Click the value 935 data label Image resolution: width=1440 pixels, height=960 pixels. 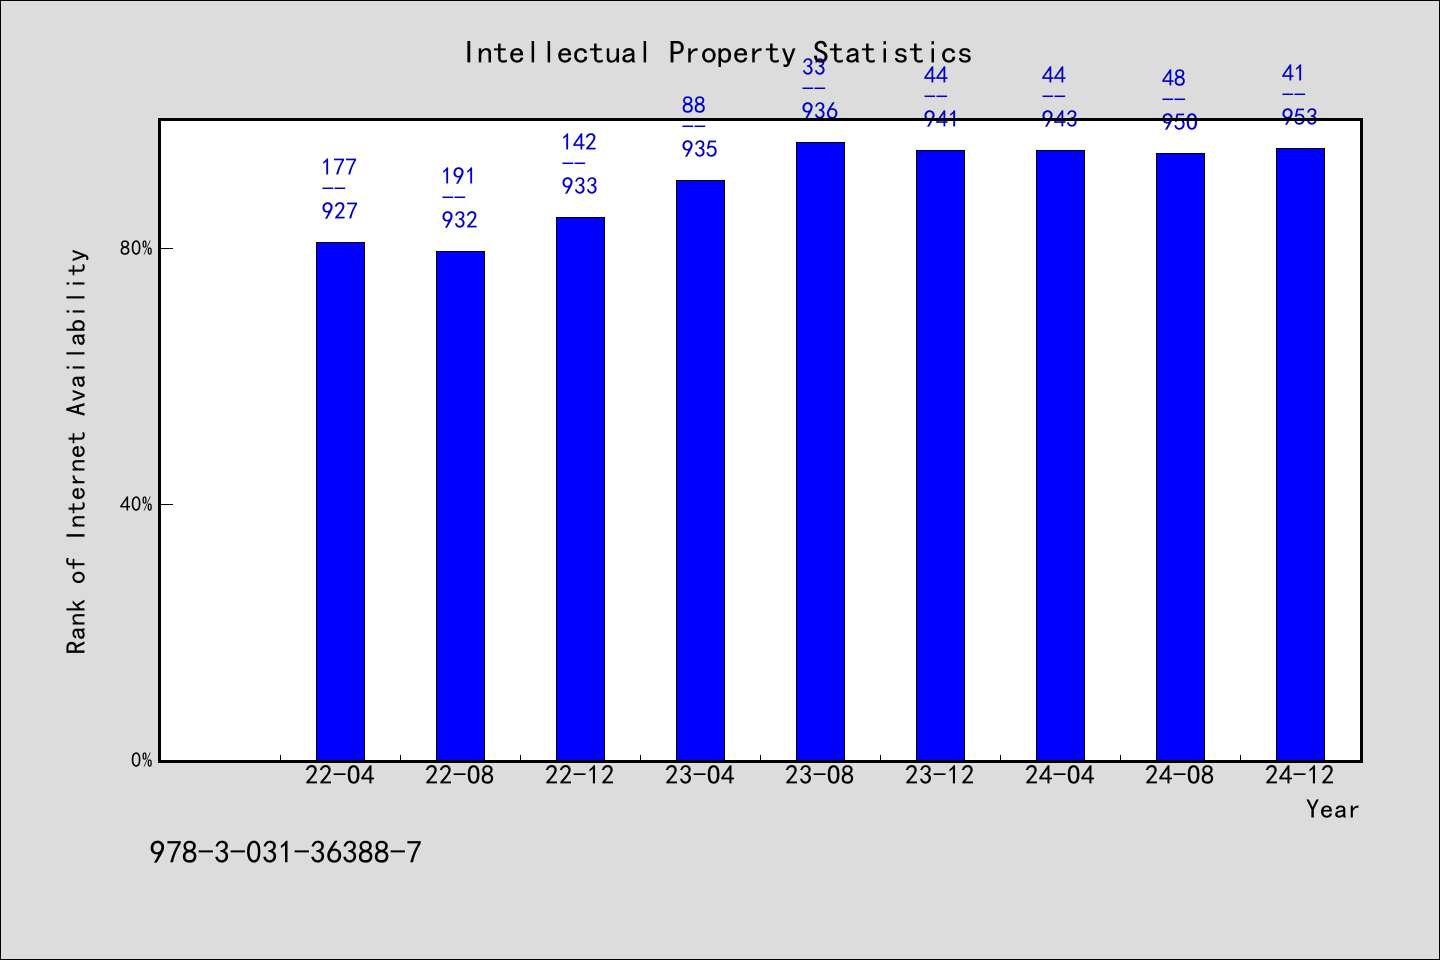coord(700,149)
